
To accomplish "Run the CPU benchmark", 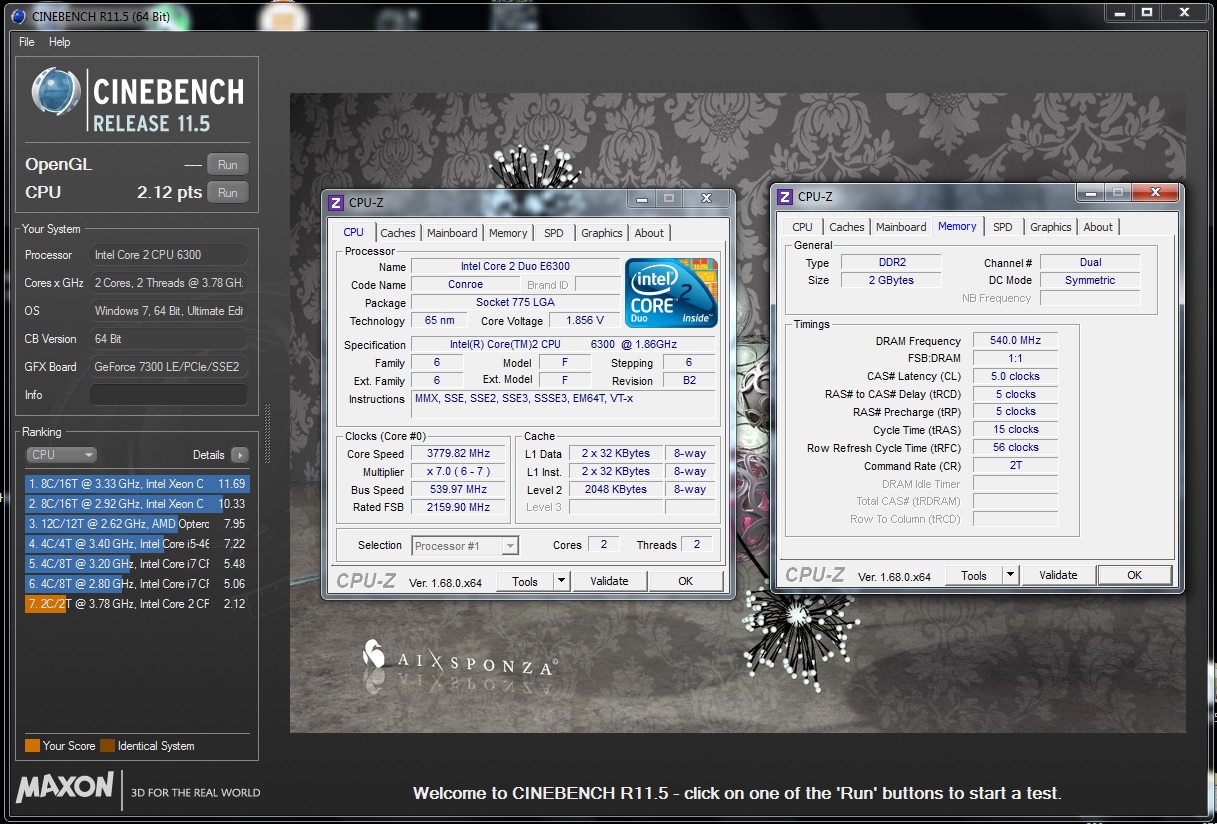I will tap(228, 193).
